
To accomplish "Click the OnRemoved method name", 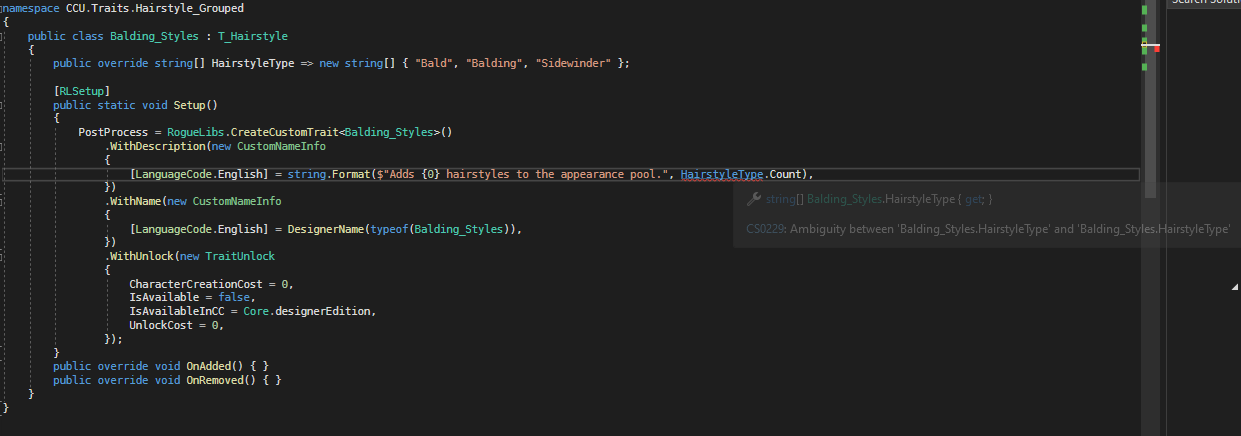I will point(214,380).
